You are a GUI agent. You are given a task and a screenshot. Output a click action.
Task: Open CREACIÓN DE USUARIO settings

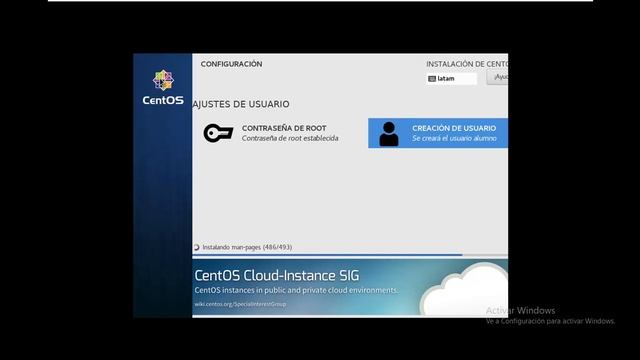coord(438,133)
